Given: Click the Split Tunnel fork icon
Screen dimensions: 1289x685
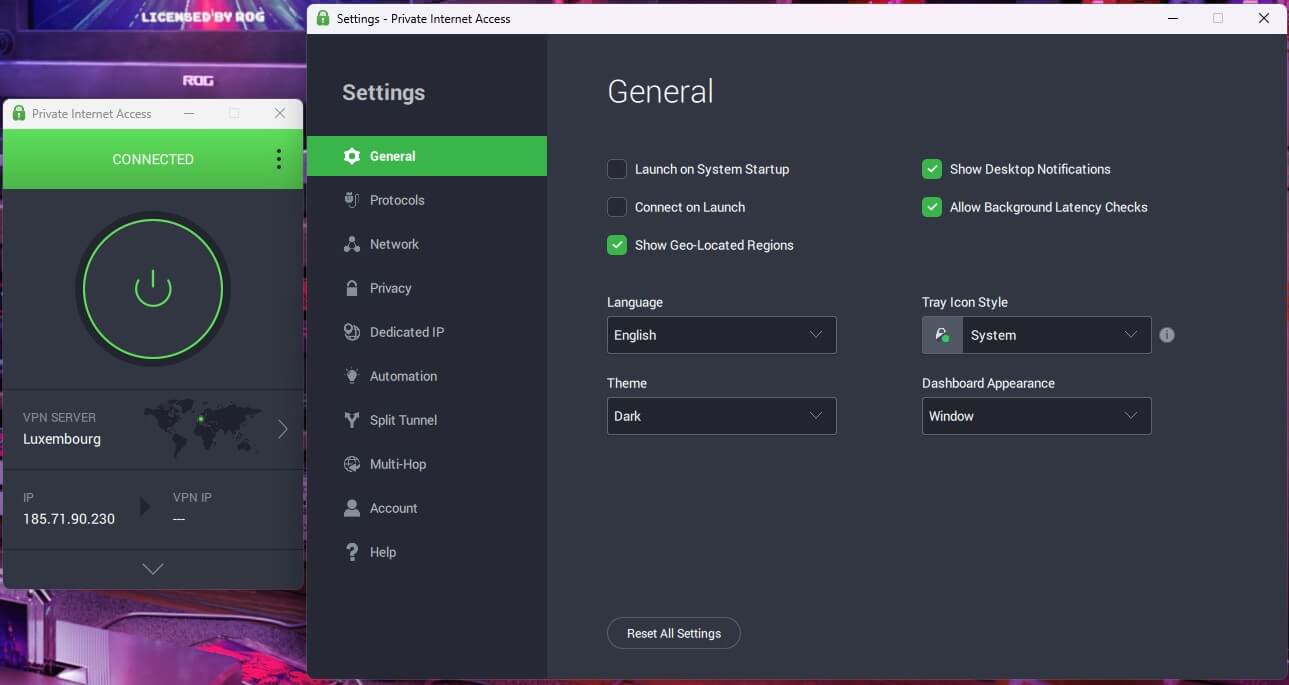Looking at the screenshot, I should point(351,420).
